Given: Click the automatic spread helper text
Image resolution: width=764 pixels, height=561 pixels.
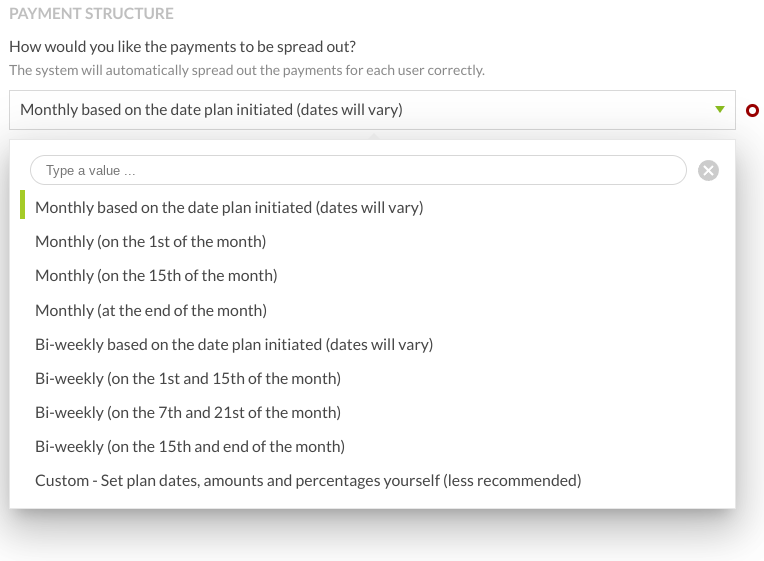Looking at the screenshot, I should point(247,70).
